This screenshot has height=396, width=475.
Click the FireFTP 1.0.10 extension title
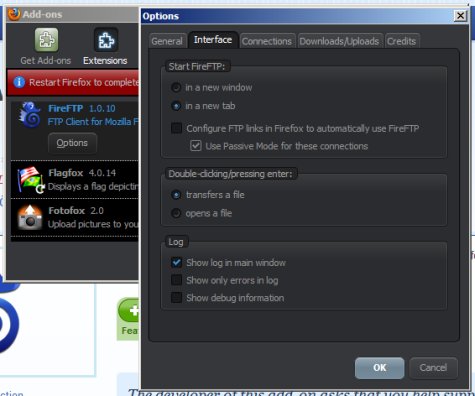pos(82,108)
